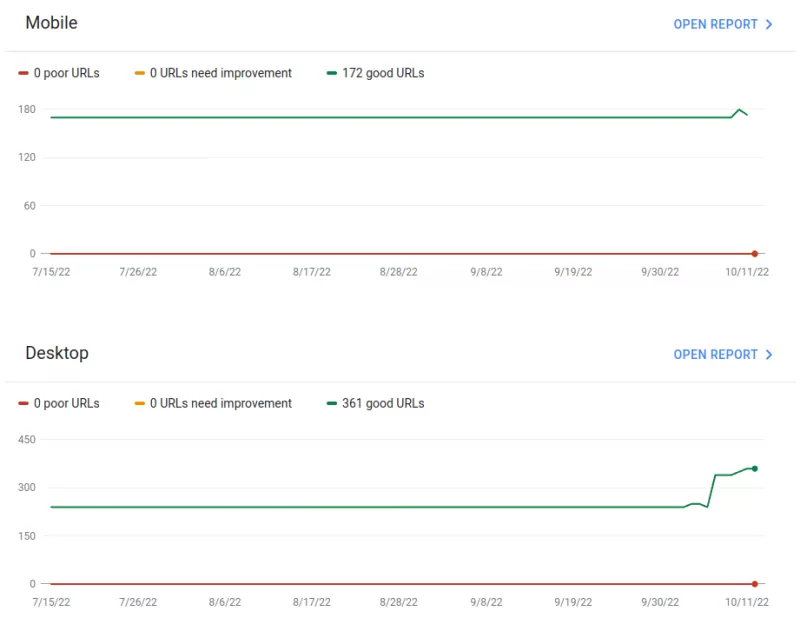Click the chevron arrow next to Mobile OPEN REPORT
The image size is (800, 631).
(768, 24)
